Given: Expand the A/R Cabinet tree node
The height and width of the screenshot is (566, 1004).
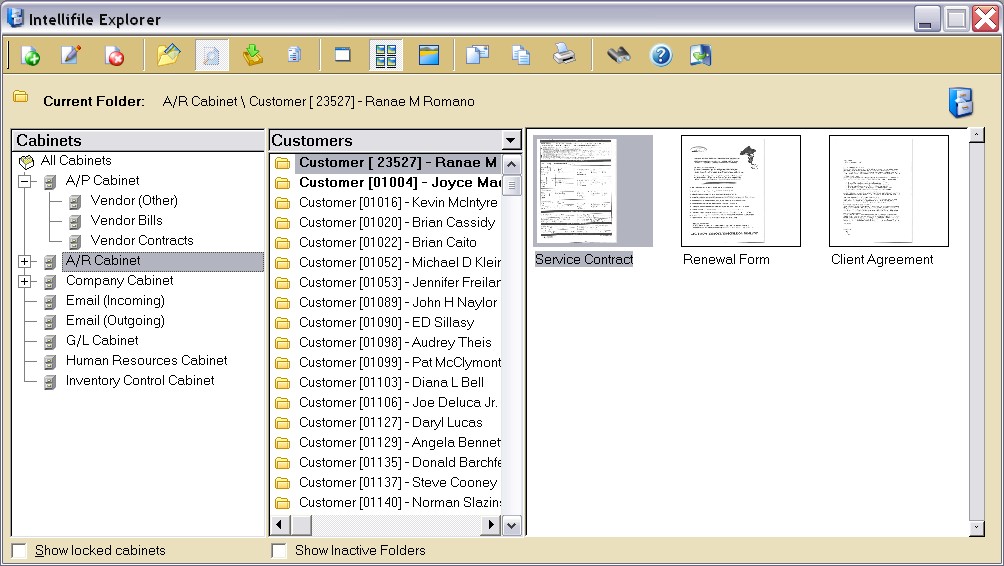Looking at the screenshot, I should coord(24,261).
